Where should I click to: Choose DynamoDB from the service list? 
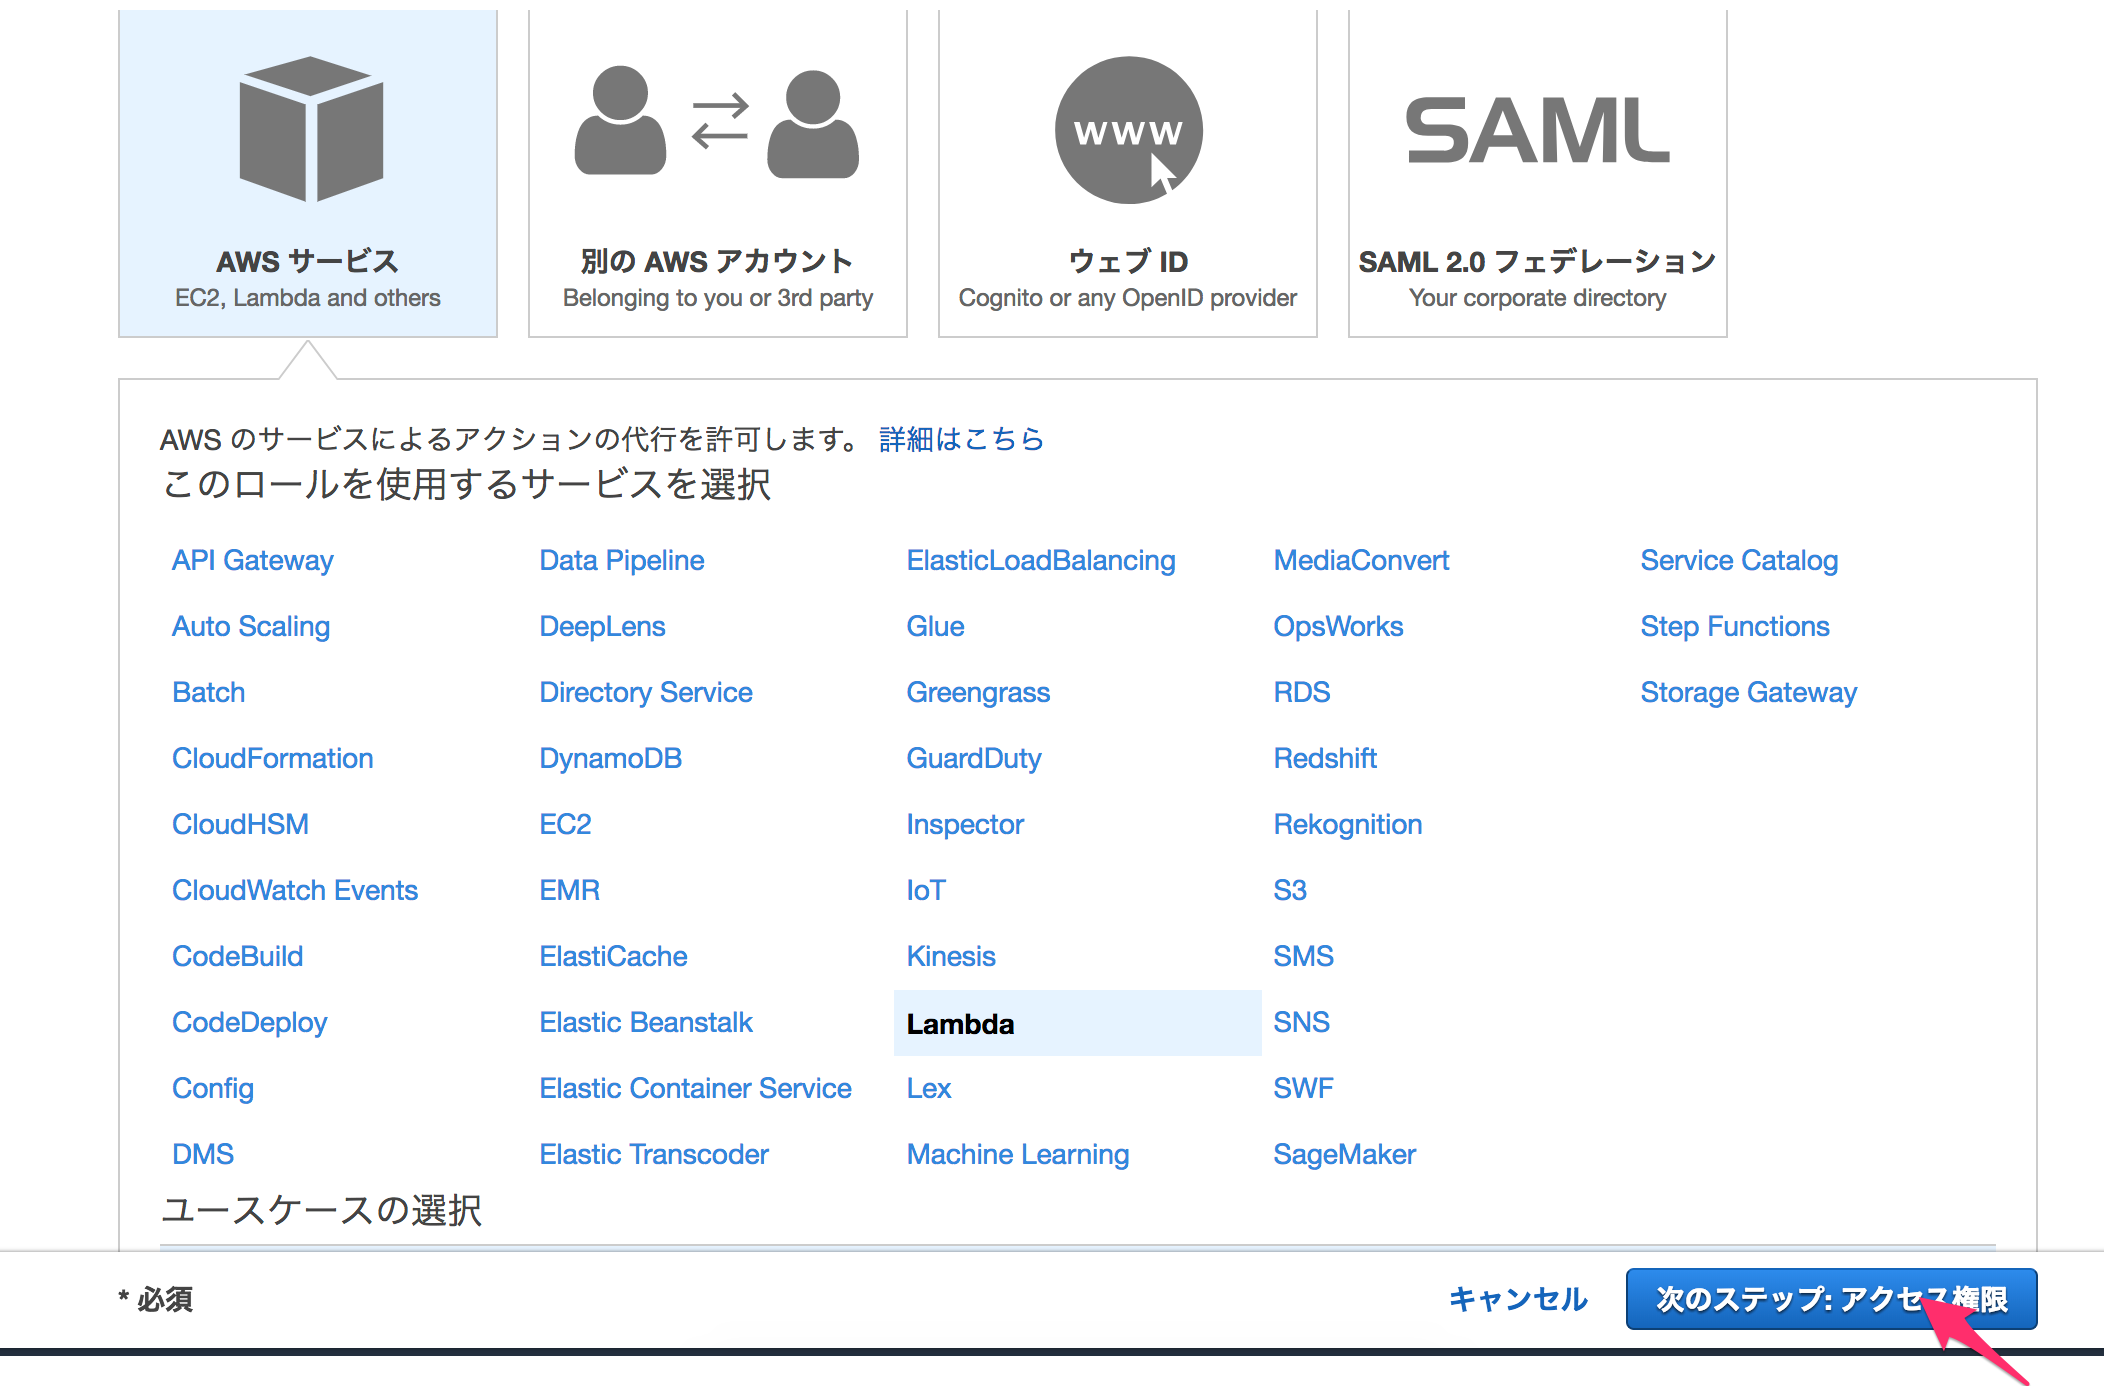610,757
